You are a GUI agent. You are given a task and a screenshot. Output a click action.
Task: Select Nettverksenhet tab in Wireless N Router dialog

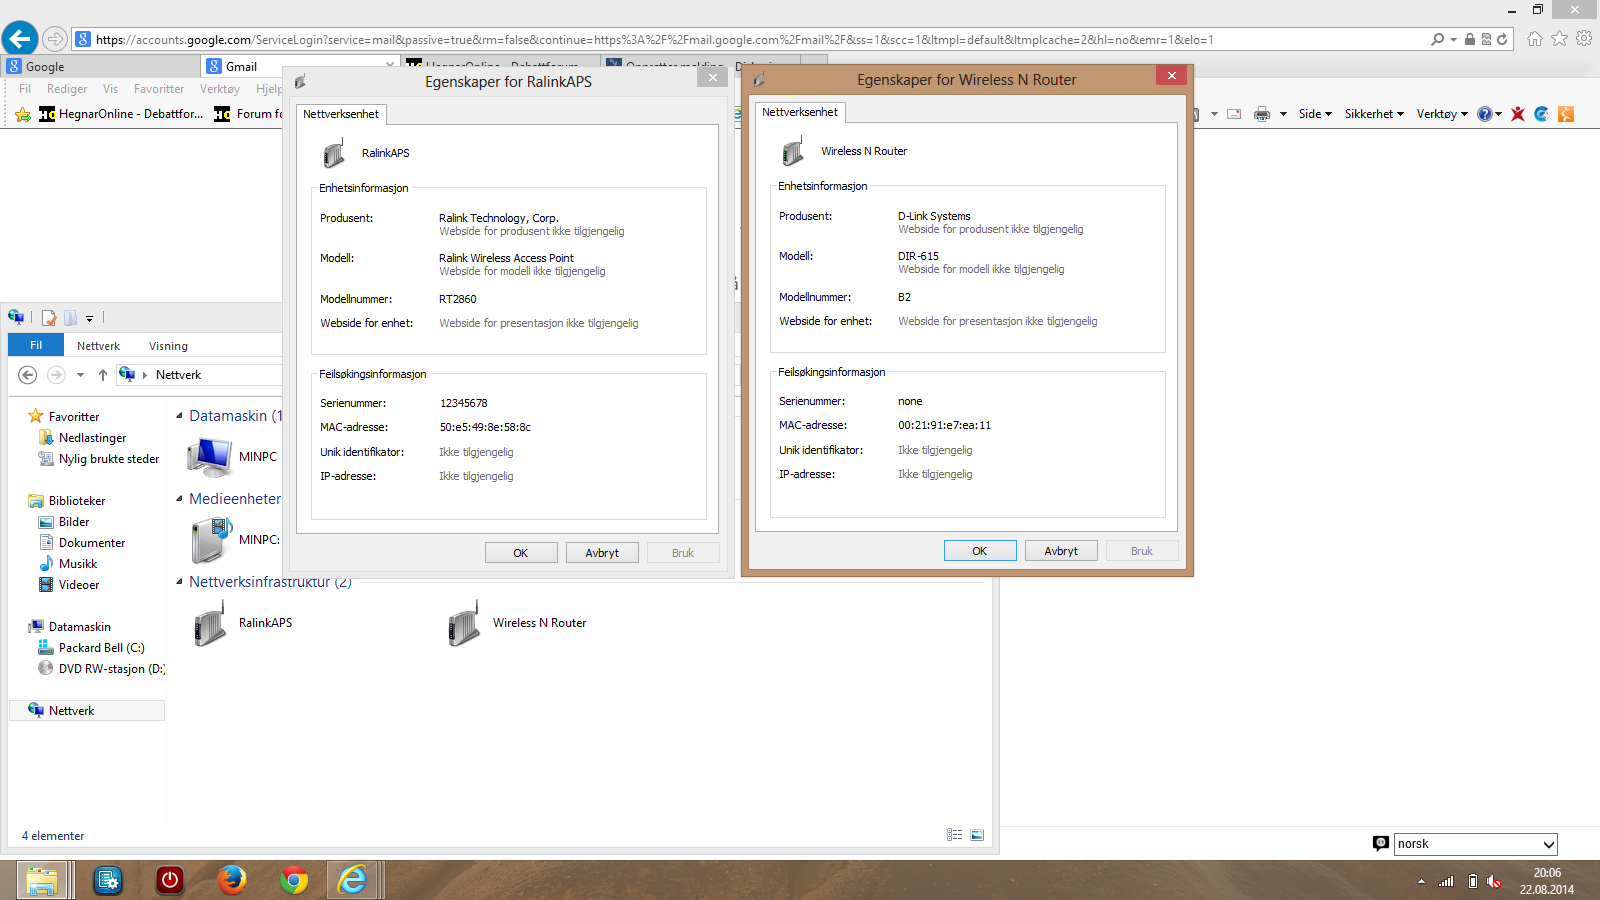(800, 112)
